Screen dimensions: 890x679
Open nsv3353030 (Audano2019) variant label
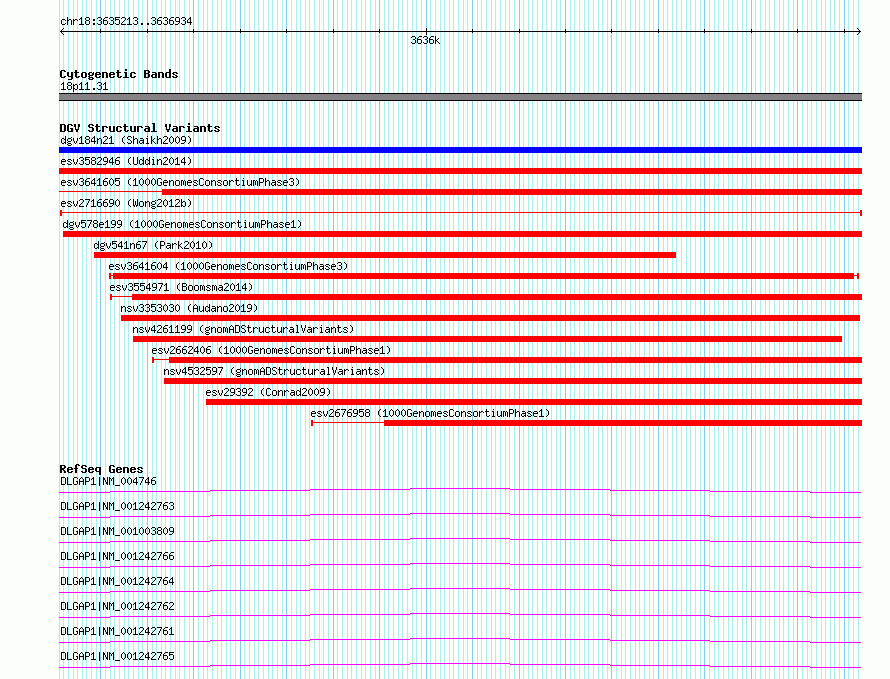point(189,308)
